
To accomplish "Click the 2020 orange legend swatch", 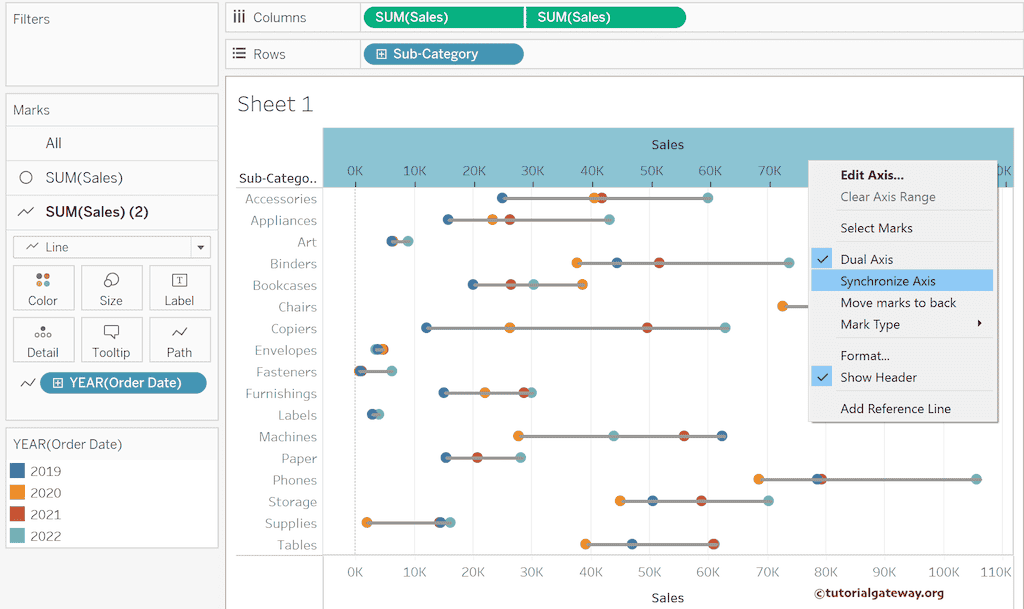I will (x=18, y=493).
